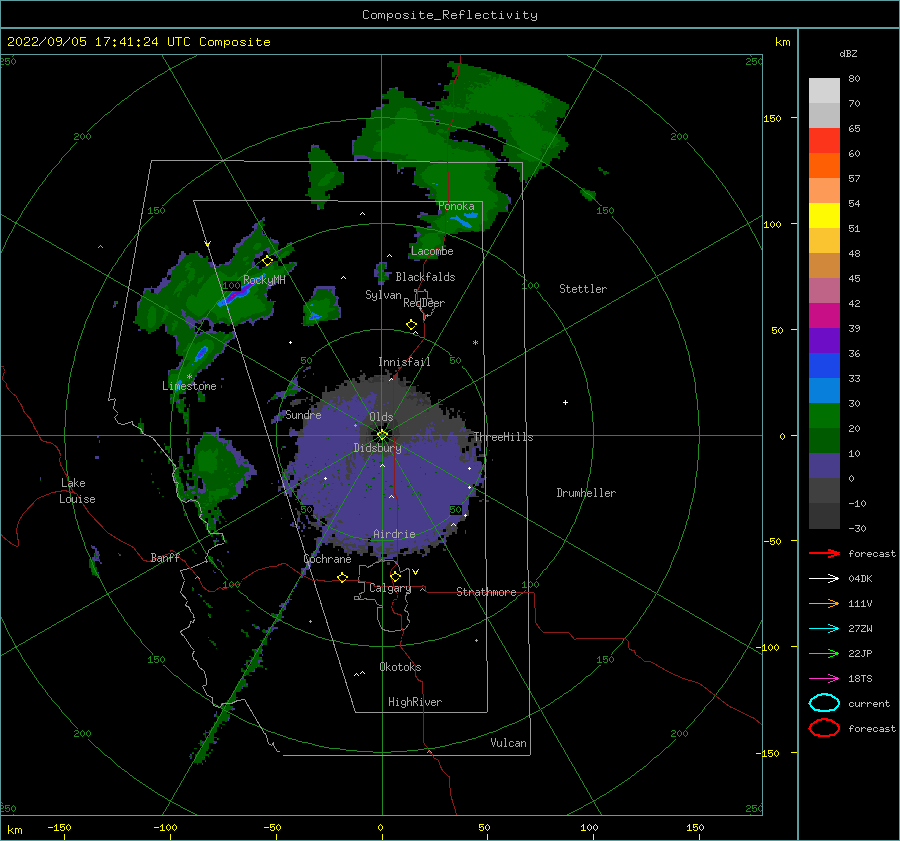The height and width of the screenshot is (841, 900).
Task: Click the Strathmore city label
Action: pyautogui.click(x=486, y=592)
